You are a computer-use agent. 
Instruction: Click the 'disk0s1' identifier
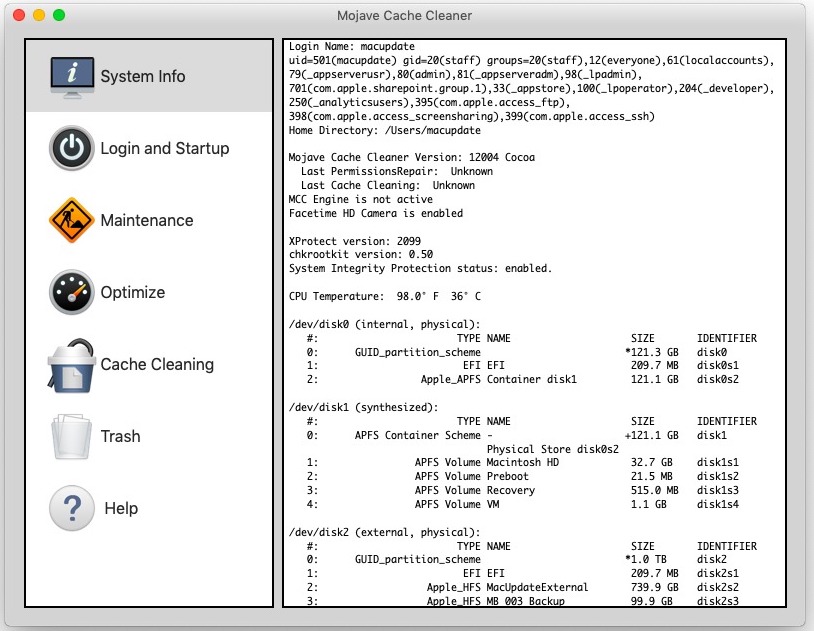[717, 366]
